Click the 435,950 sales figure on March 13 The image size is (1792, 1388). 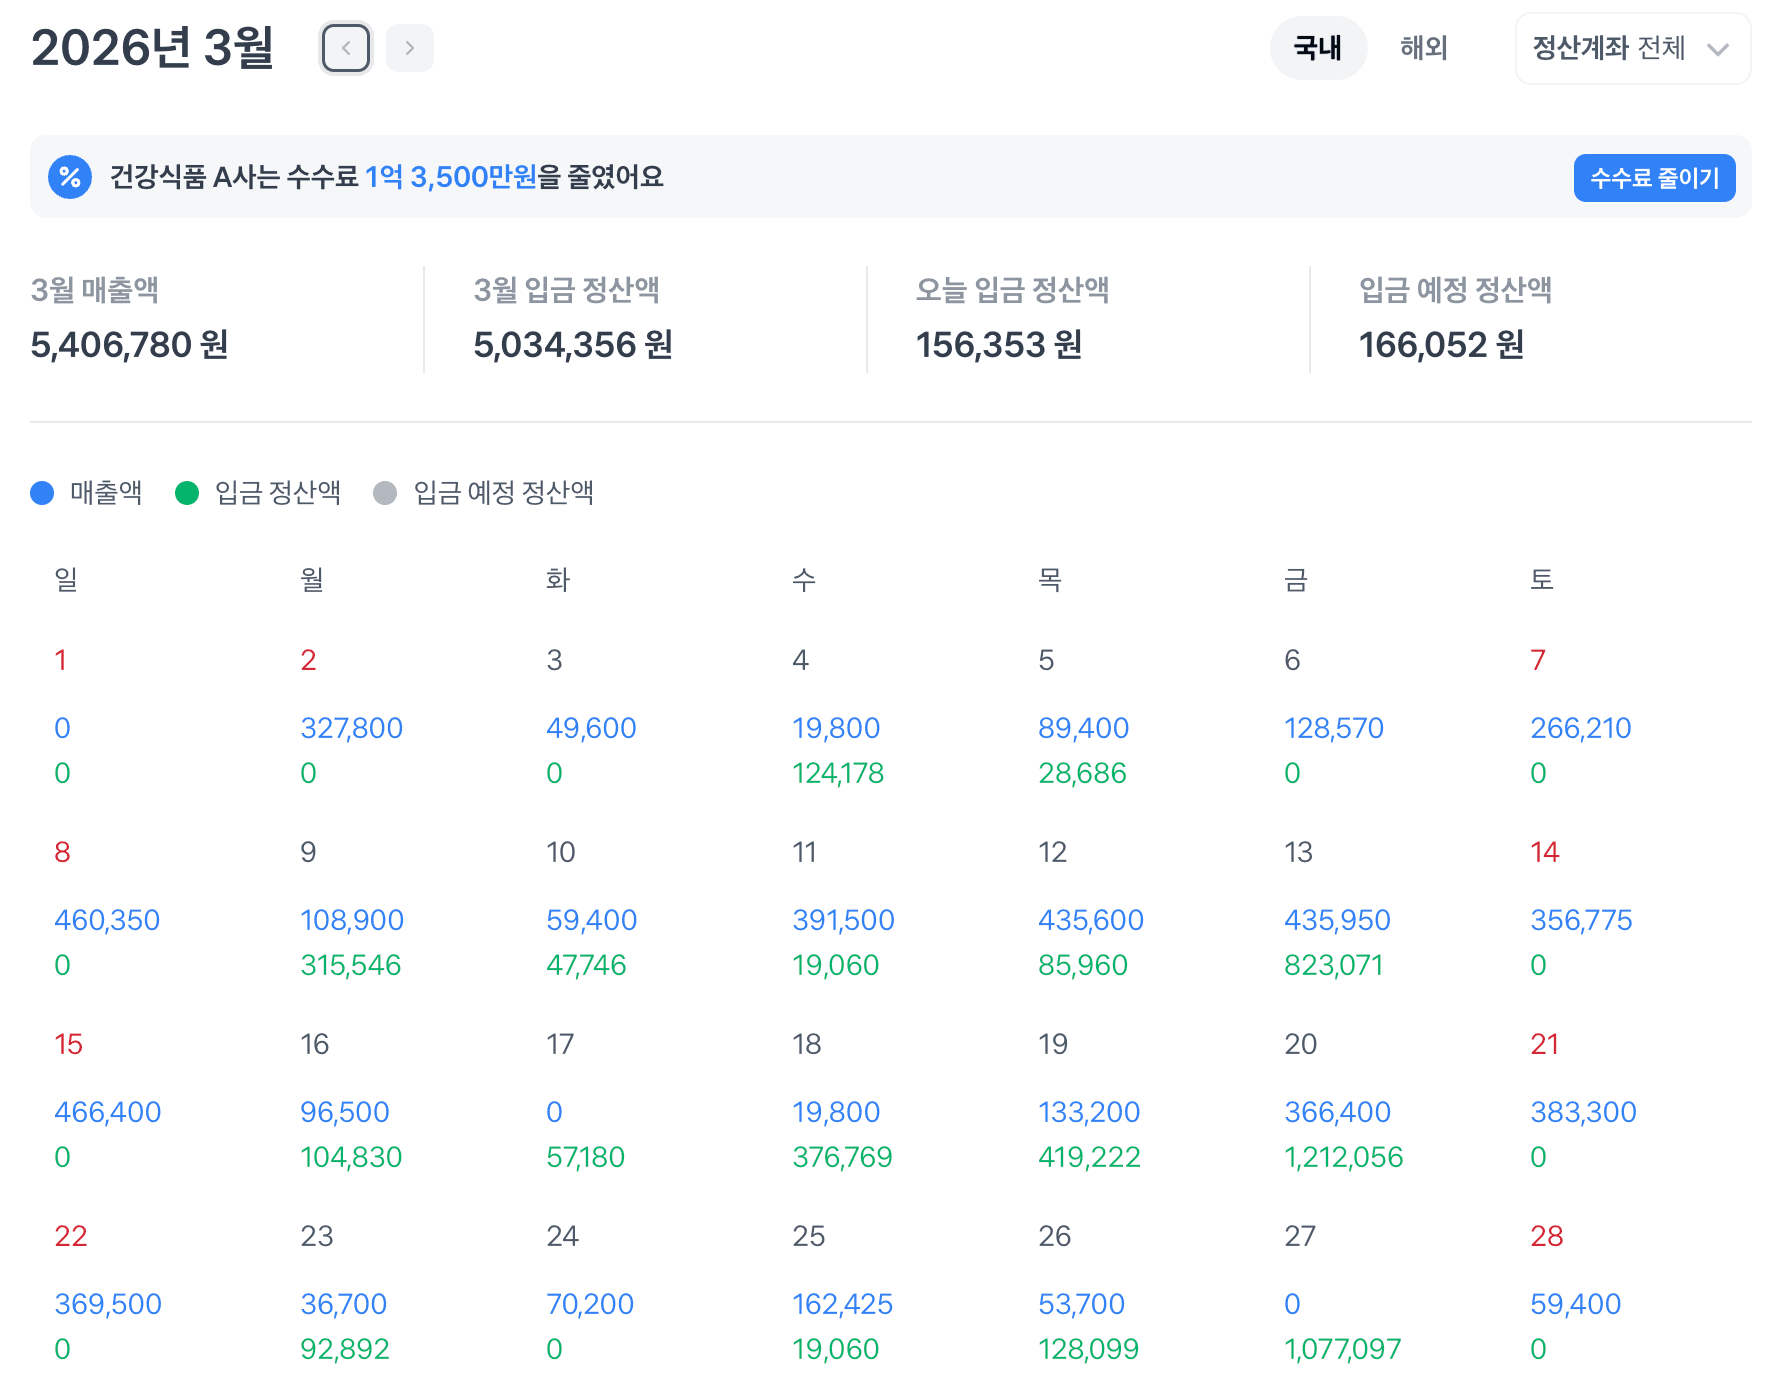point(1339,919)
